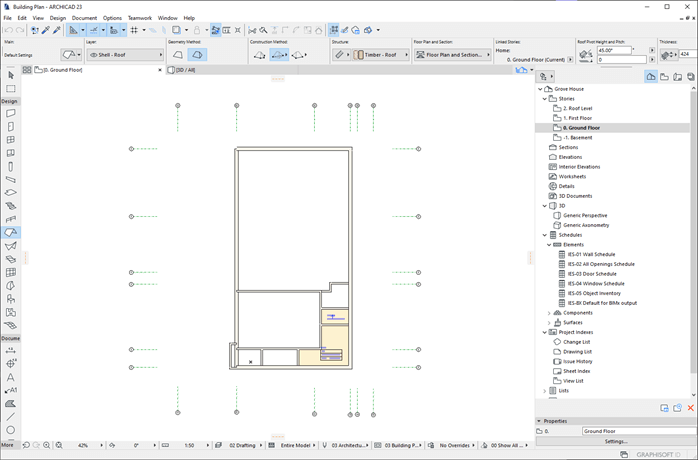The height and width of the screenshot is (460, 698).
Task: Select the Line tool
Action: click(x=11, y=417)
